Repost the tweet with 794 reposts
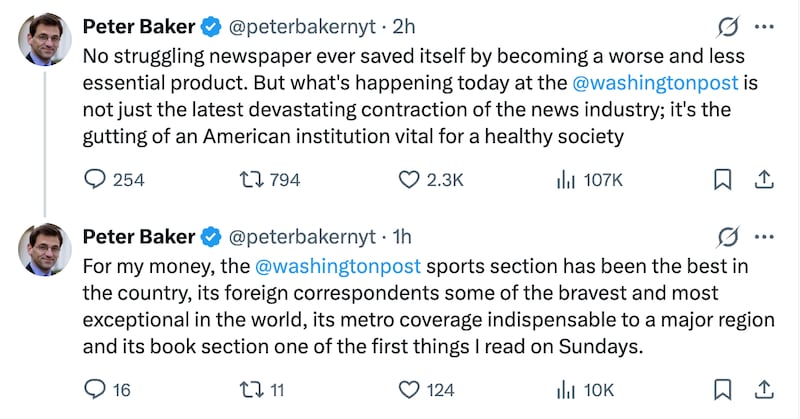800x419 pixels. (252, 180)
